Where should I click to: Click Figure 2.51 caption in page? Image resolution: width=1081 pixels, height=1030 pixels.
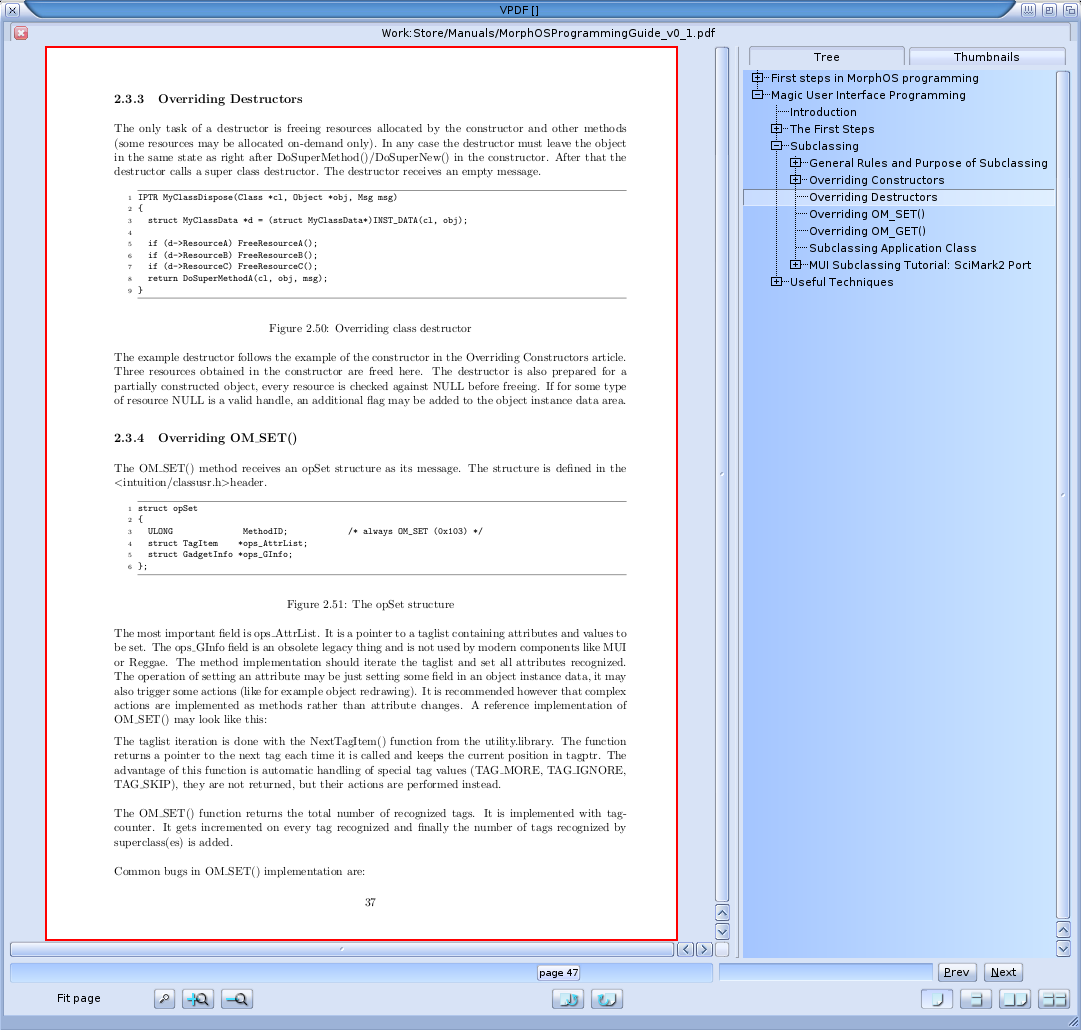[370, 604]
